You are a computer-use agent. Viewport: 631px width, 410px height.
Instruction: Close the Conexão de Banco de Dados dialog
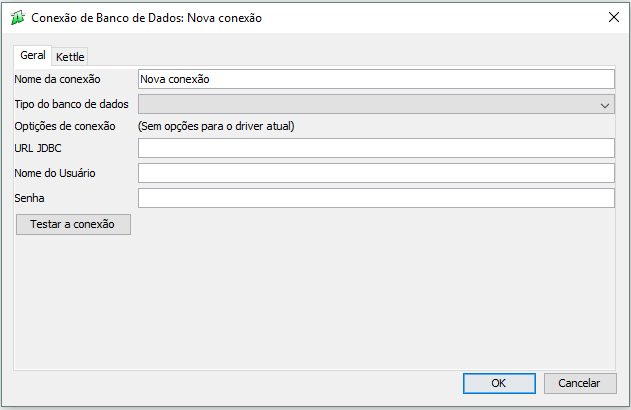click(x=614, y=17)
